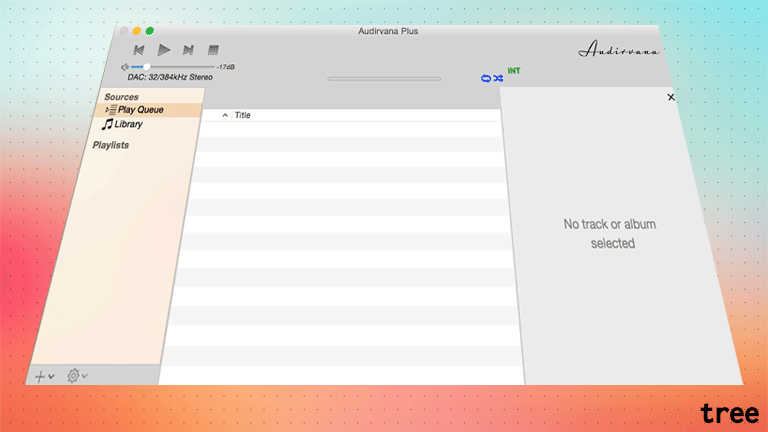
Task: Click the Play Queue list icon
Action: pos(111,110)
